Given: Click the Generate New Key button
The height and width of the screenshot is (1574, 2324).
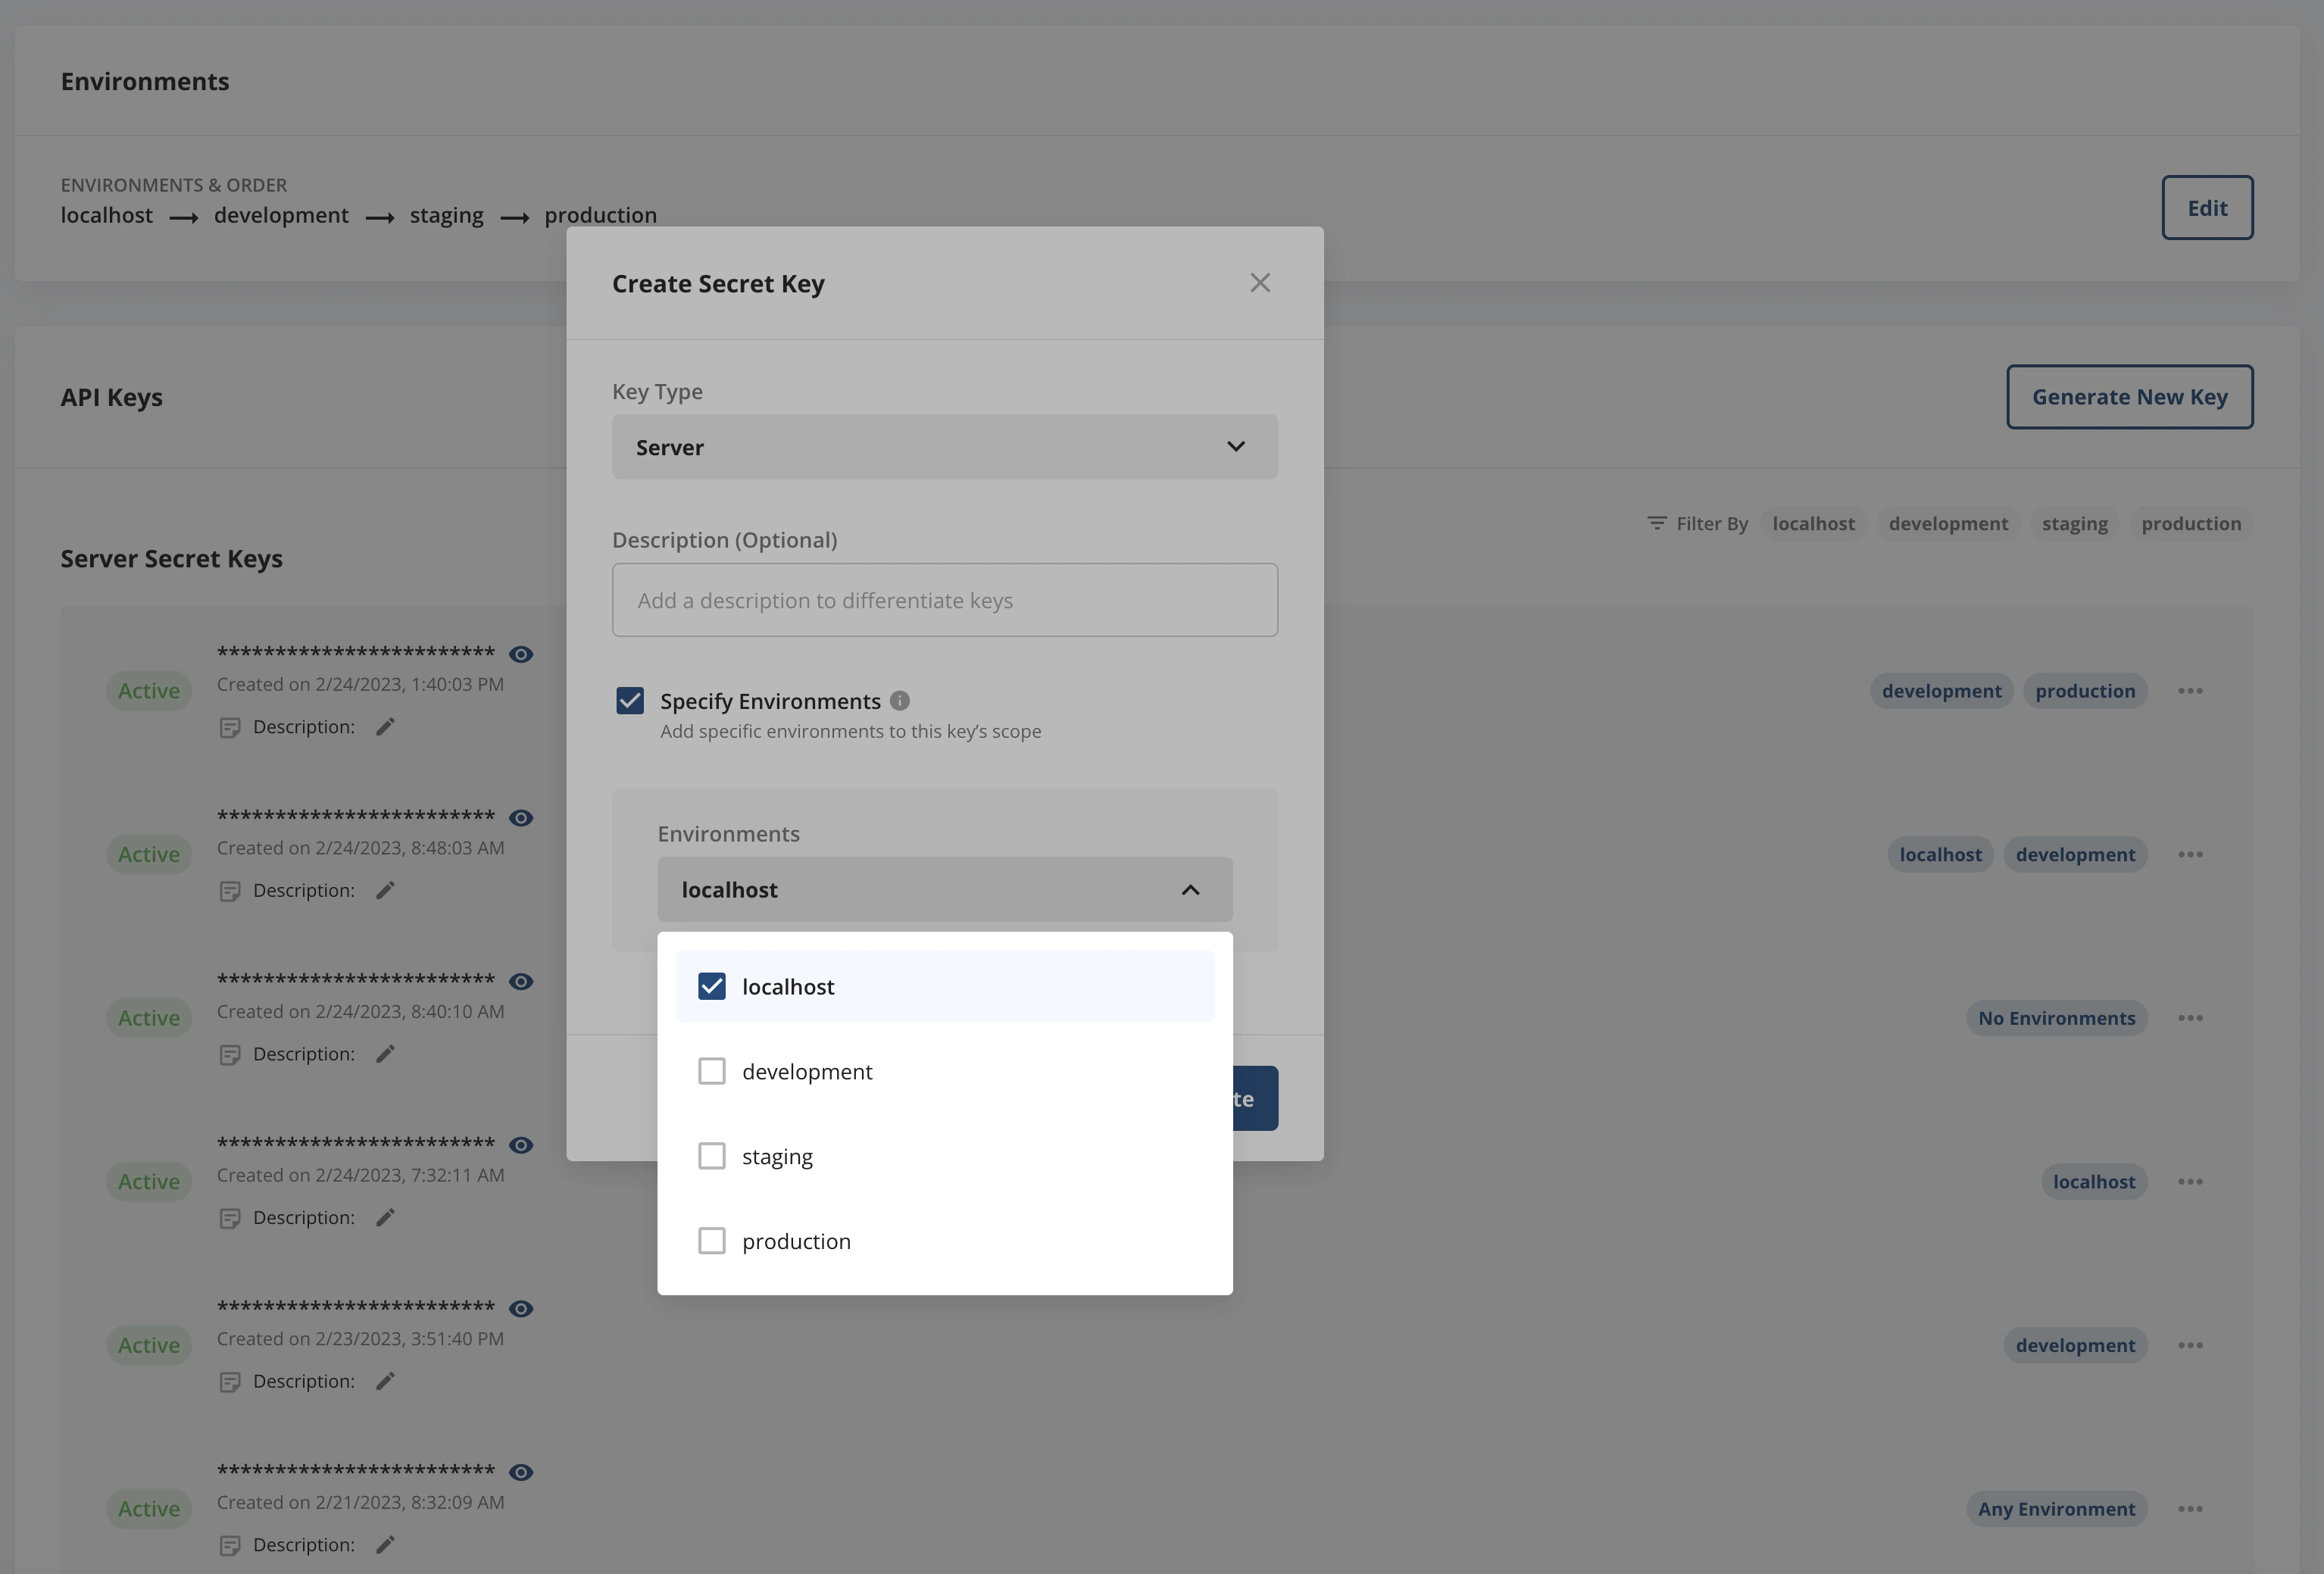Looking at the screenshot, I should click(x=2129, y=397).
